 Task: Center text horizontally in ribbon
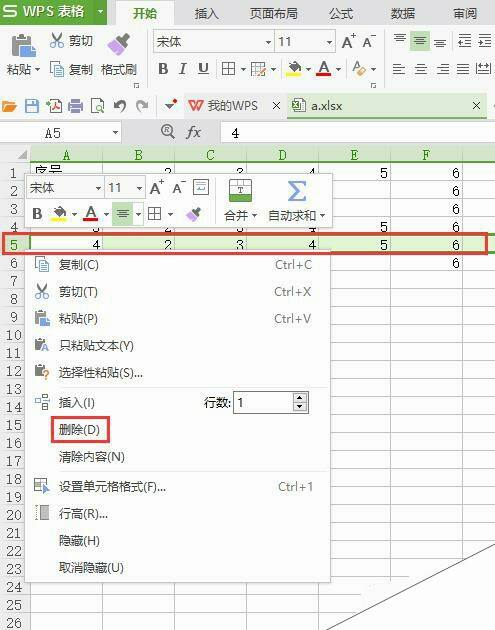pos(420,69)
